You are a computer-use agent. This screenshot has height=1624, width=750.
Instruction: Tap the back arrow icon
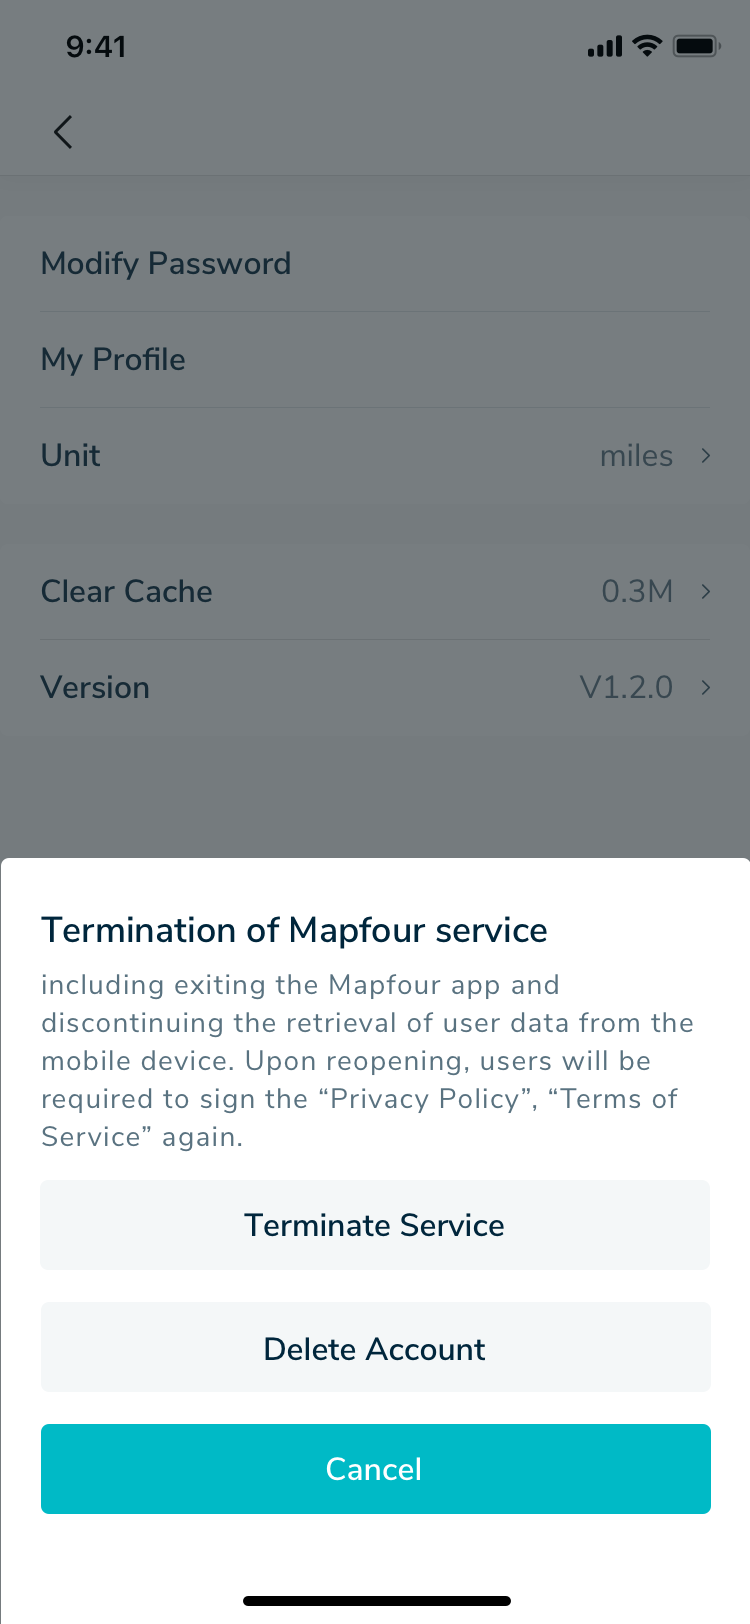pyautogui.click(x=63, y=132)
